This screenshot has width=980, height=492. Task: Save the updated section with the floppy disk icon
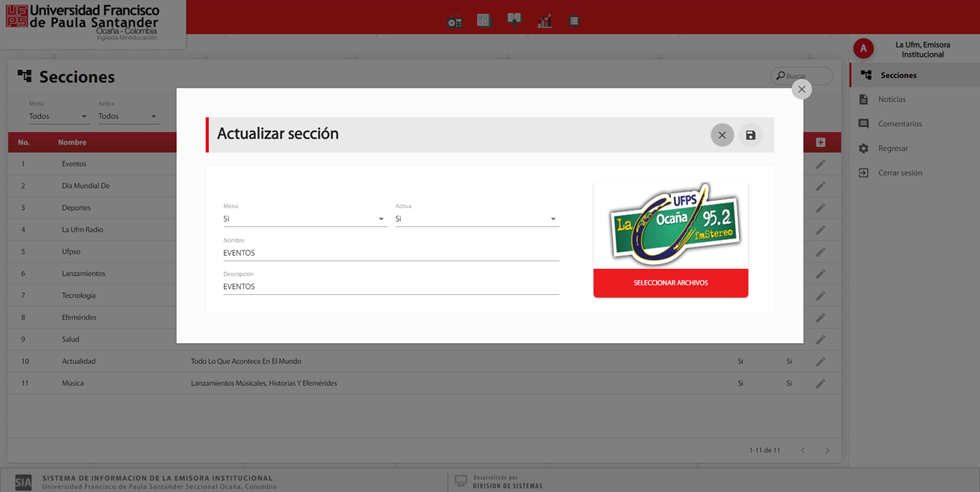750,135
